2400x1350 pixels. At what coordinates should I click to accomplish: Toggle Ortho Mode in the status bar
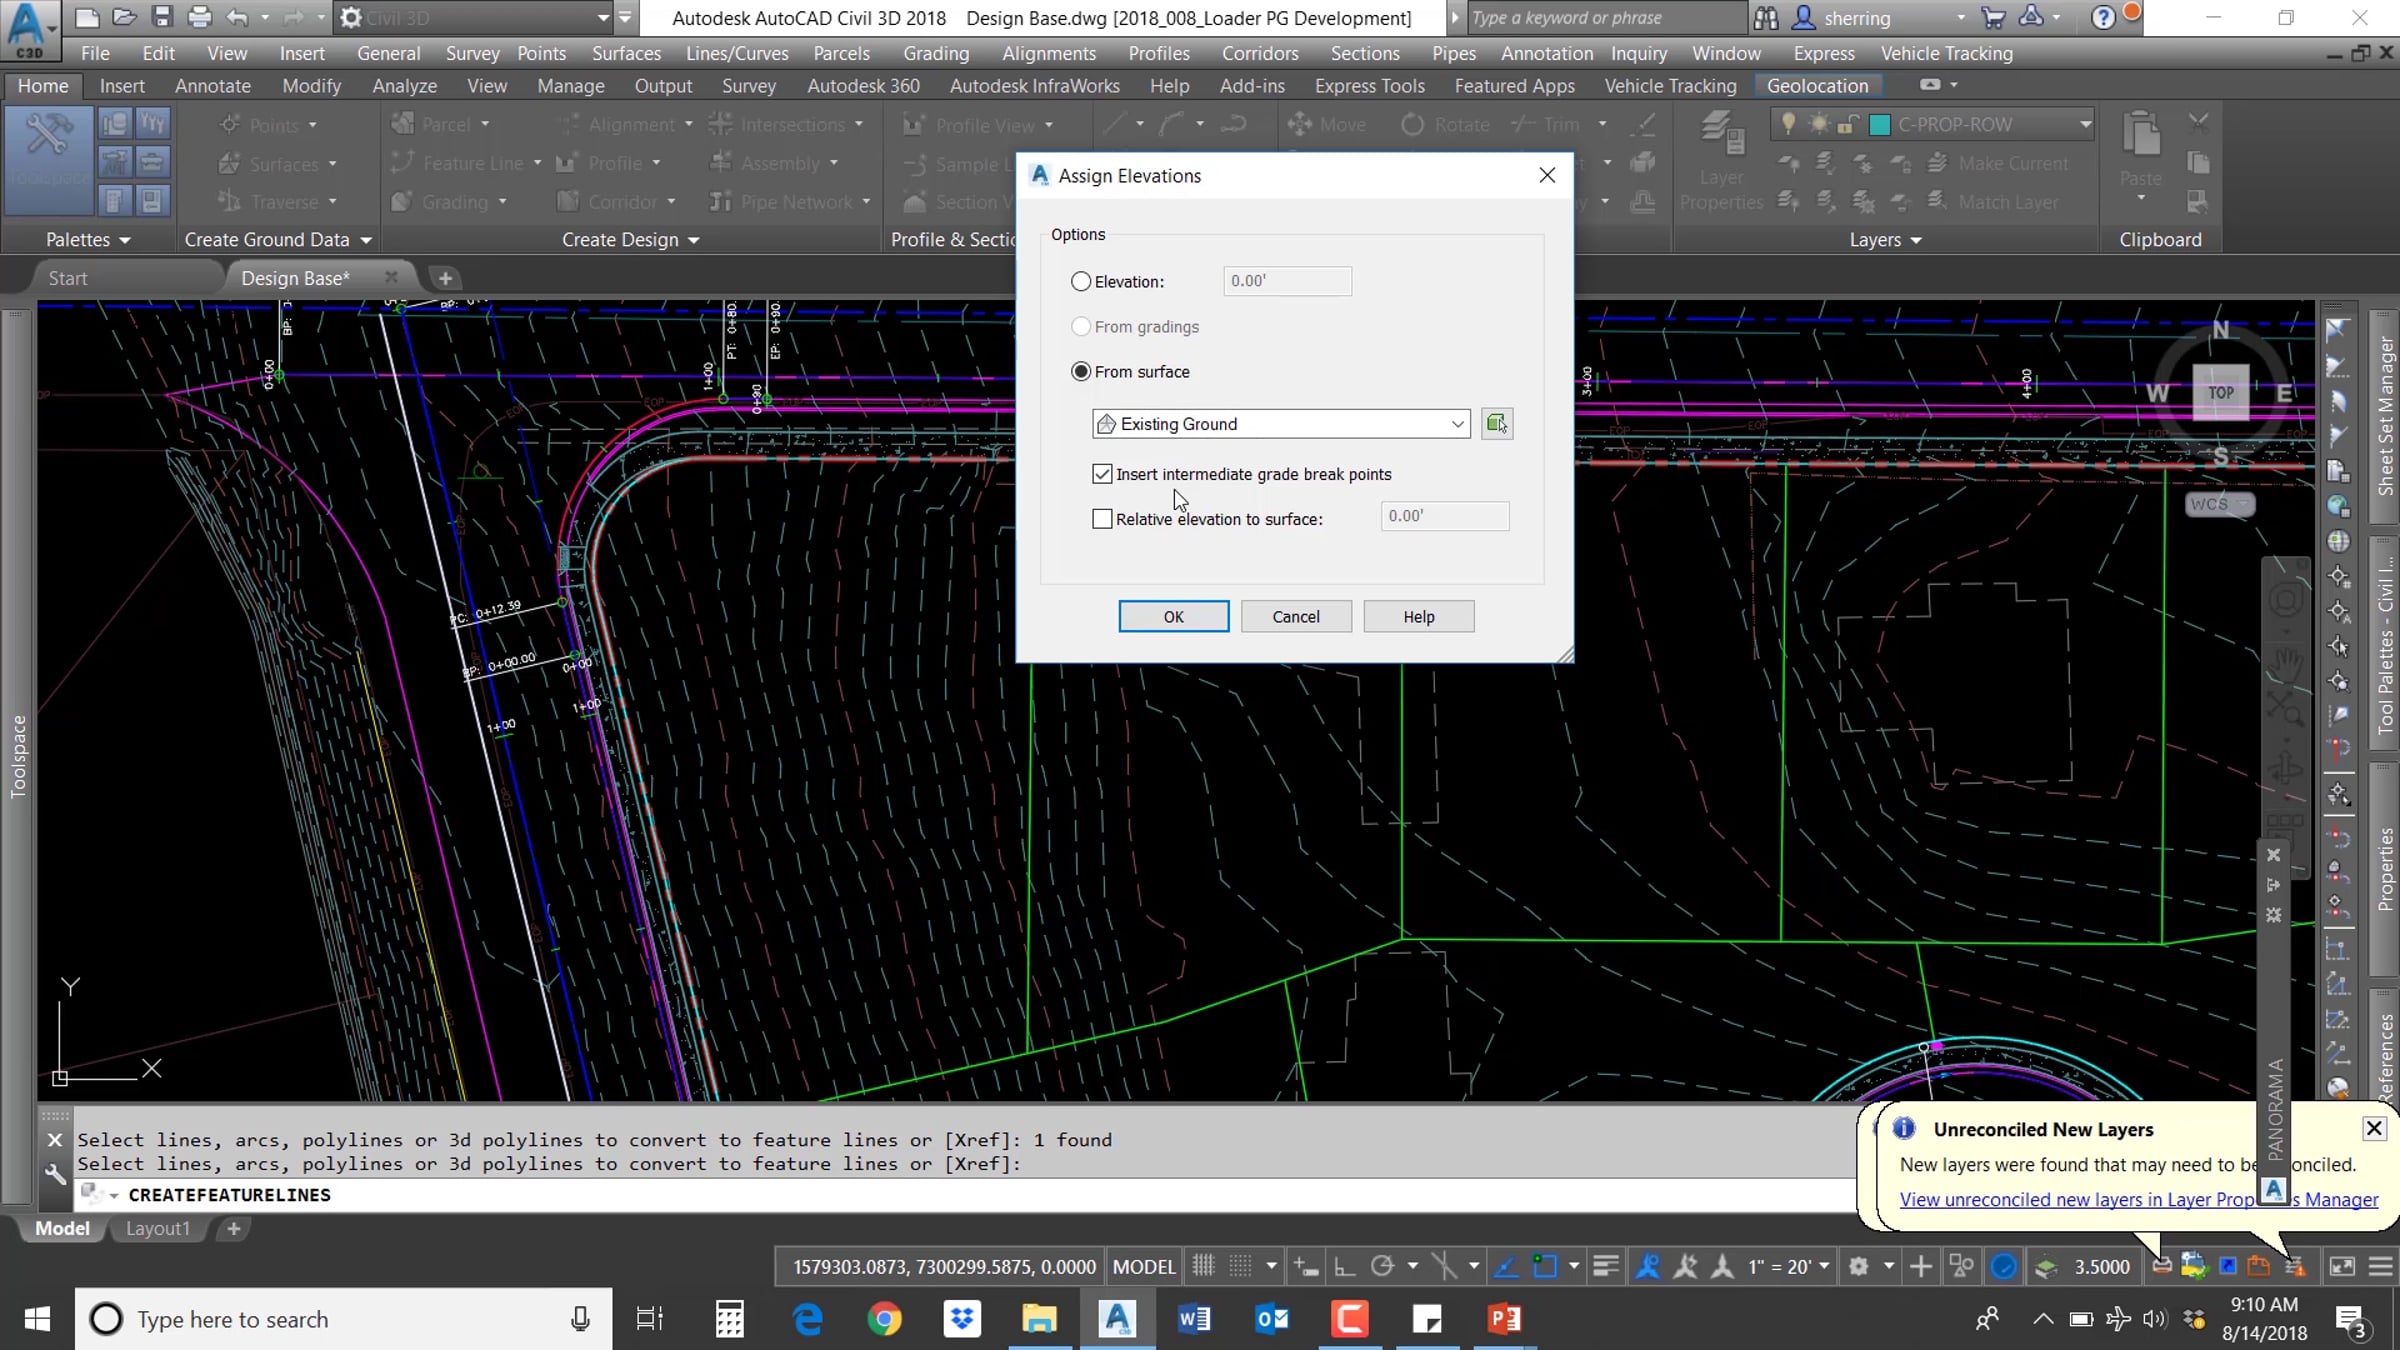tap(1345, 1267)
